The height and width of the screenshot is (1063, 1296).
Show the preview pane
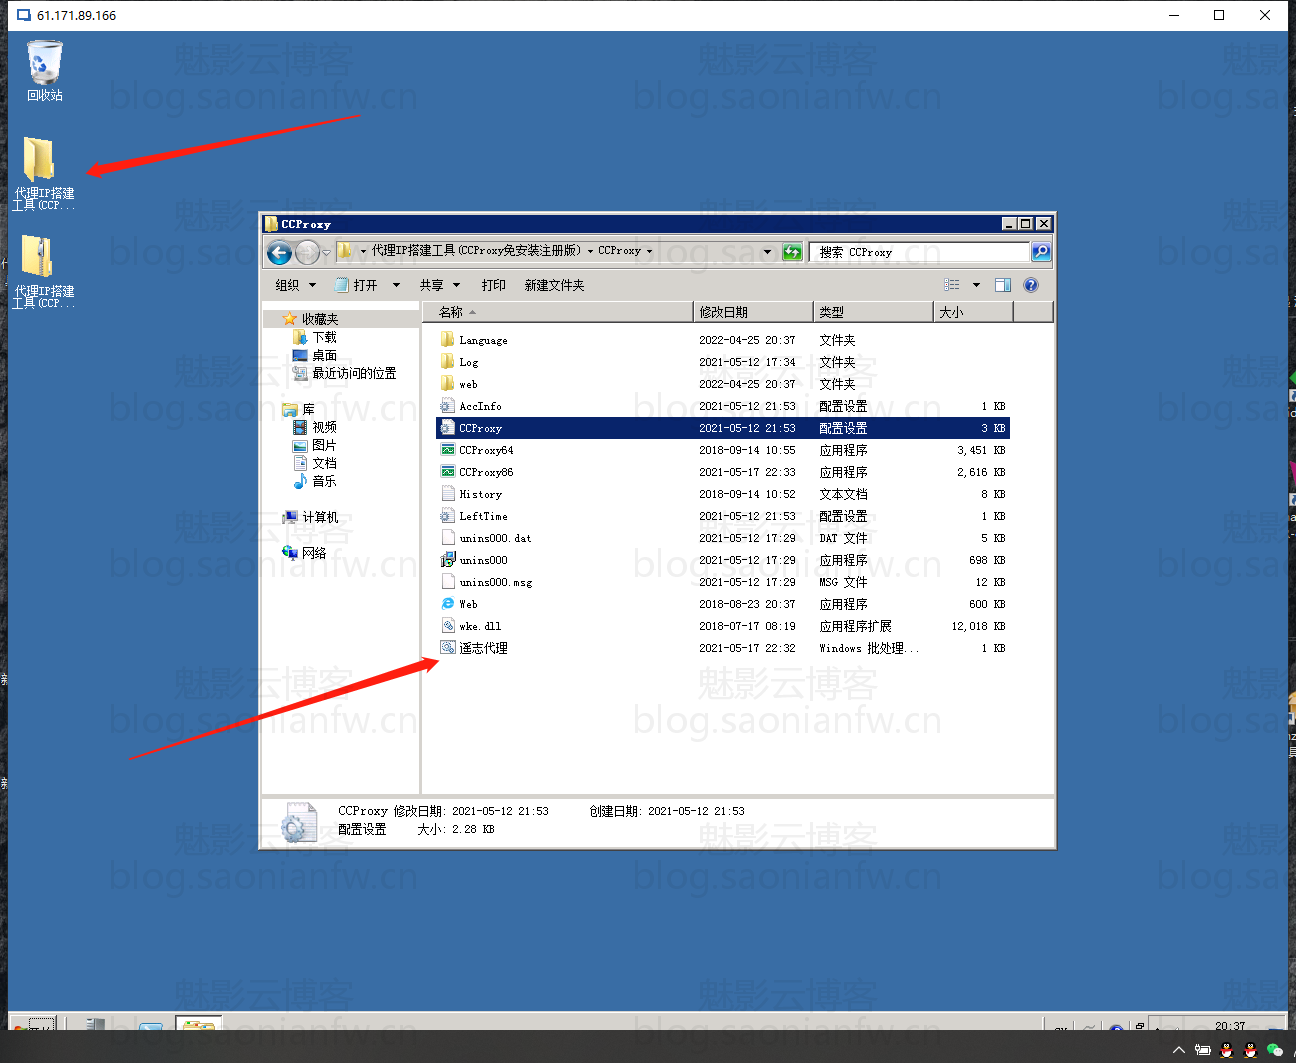(x=1003, y=285)
